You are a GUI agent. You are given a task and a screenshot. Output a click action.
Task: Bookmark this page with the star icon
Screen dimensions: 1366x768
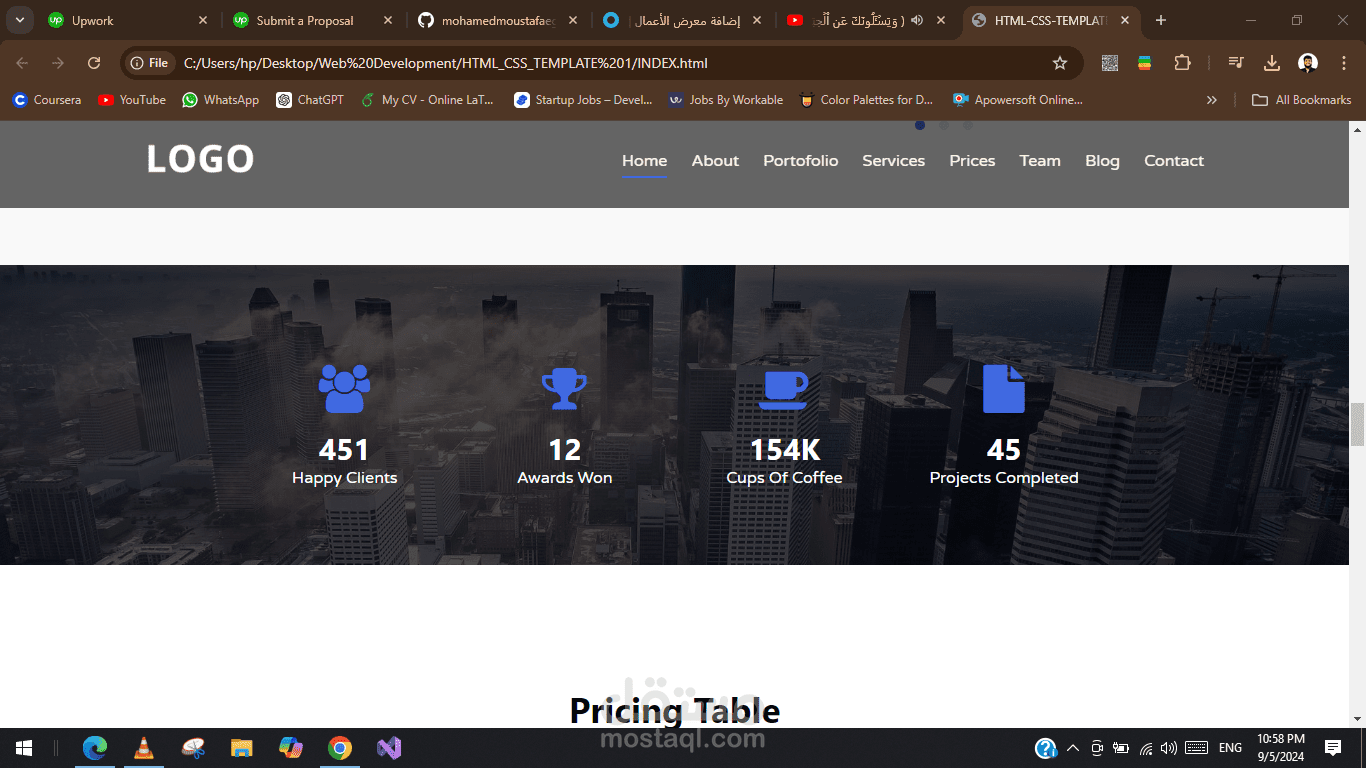click(x=1060, y=63)
